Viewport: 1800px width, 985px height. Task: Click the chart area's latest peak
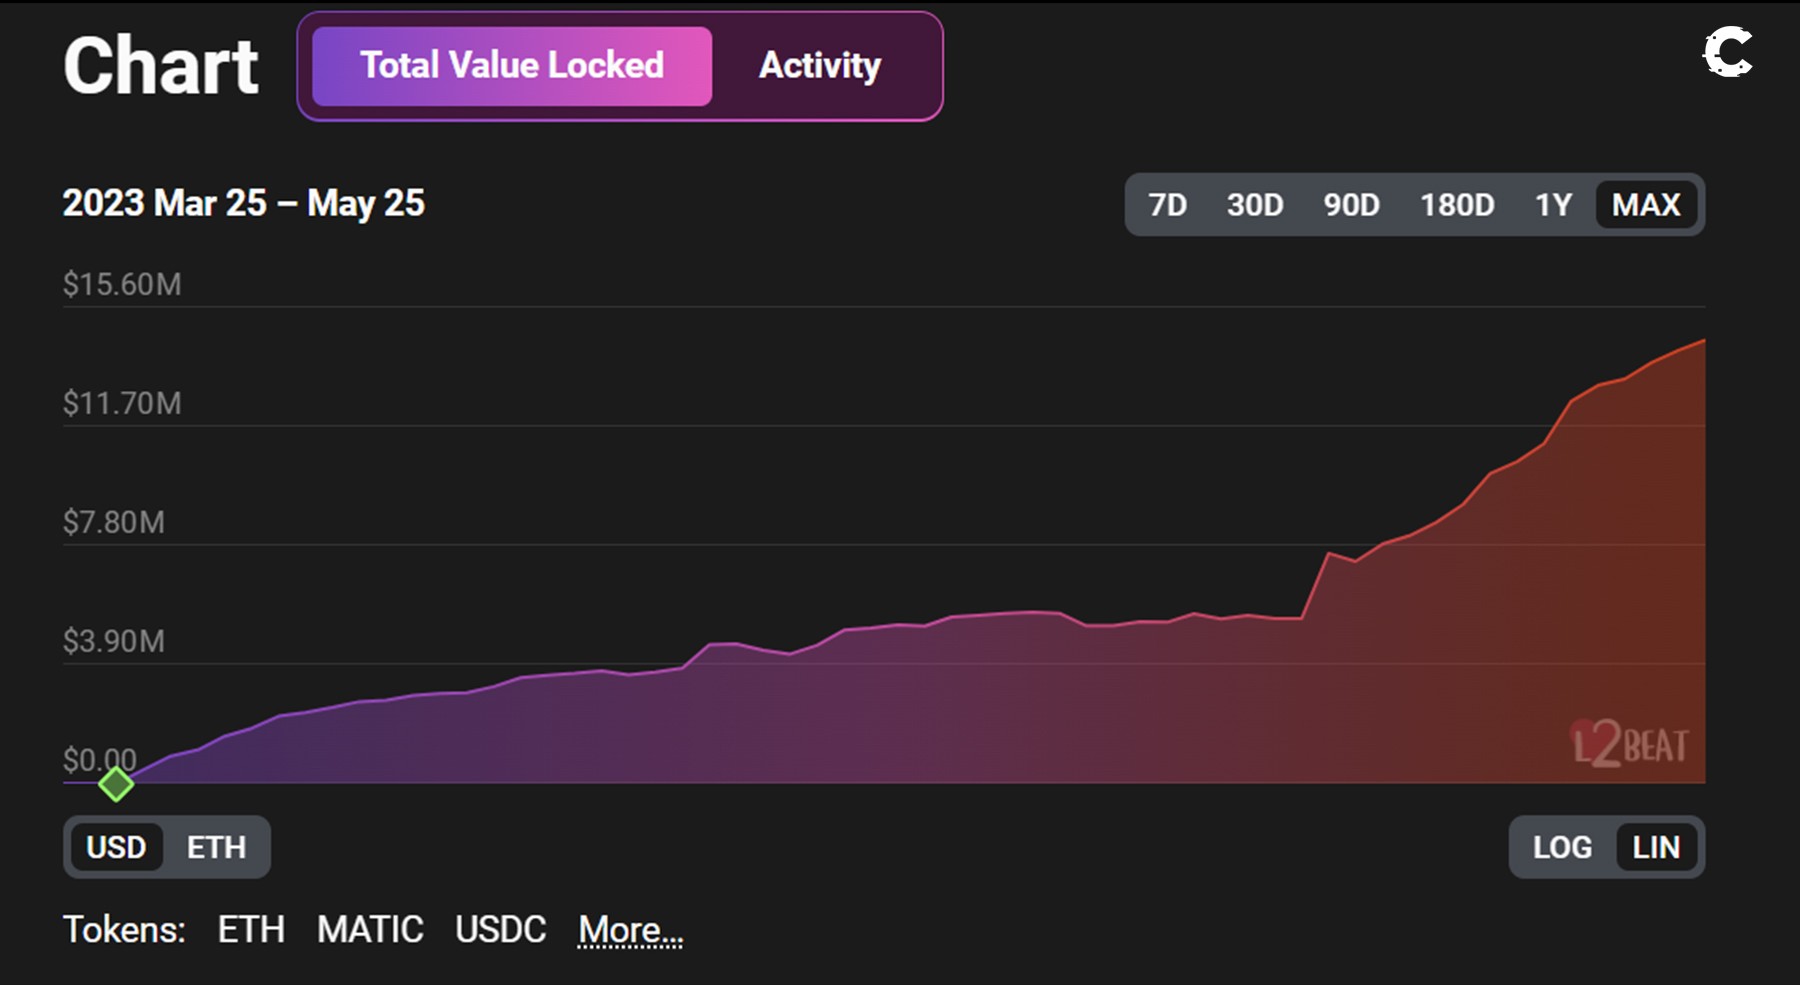point(1702,342)
